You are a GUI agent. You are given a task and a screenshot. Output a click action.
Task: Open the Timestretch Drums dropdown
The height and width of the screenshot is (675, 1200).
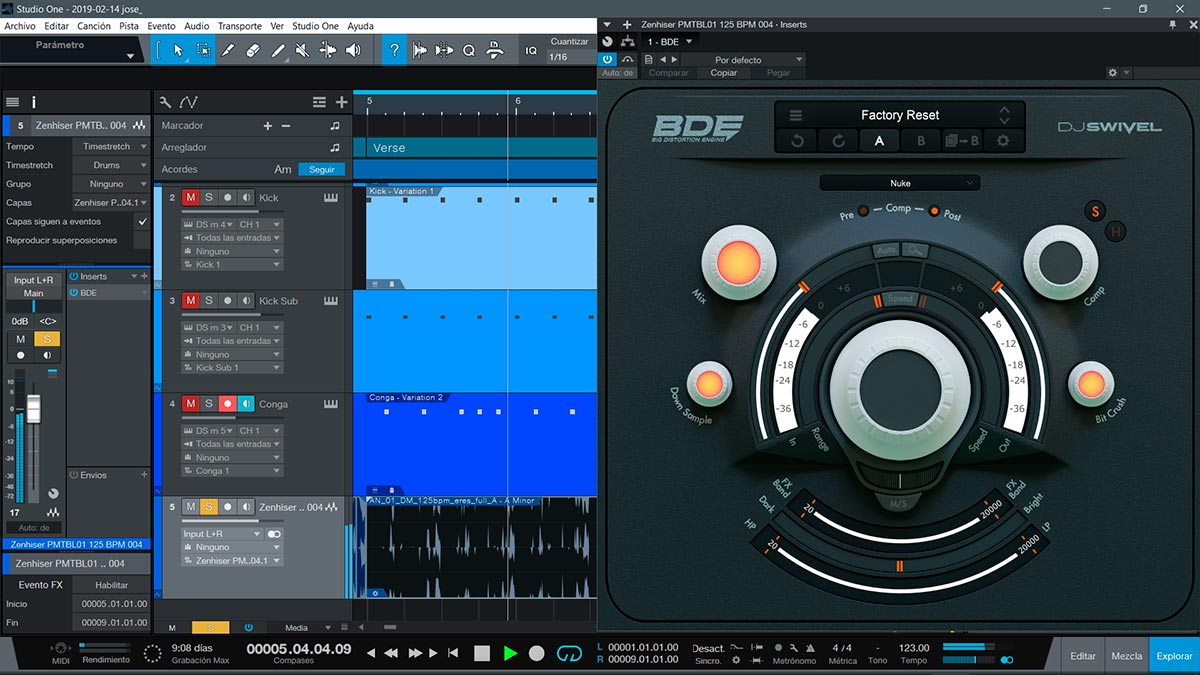tap(110, 165)
